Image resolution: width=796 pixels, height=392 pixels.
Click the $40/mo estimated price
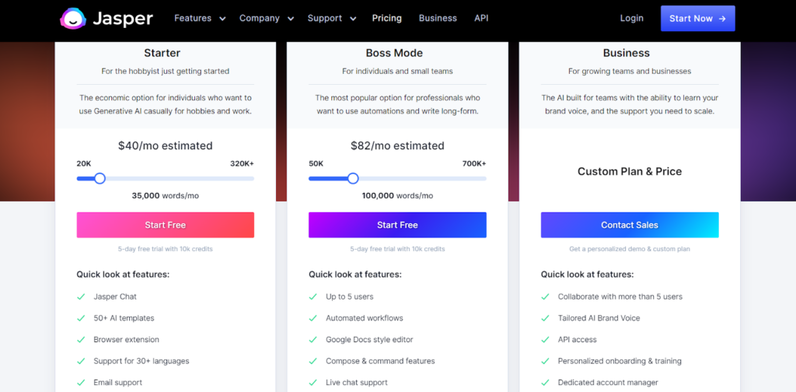[x=165, y=146]
